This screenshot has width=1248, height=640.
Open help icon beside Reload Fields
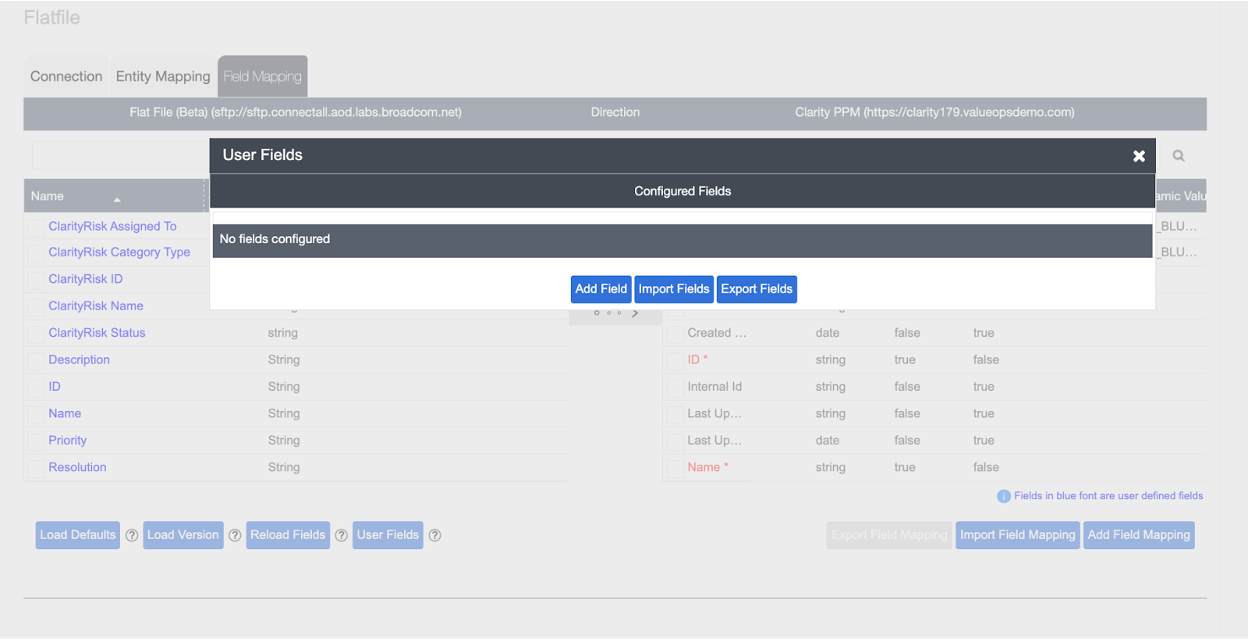[x=341, y=535]
